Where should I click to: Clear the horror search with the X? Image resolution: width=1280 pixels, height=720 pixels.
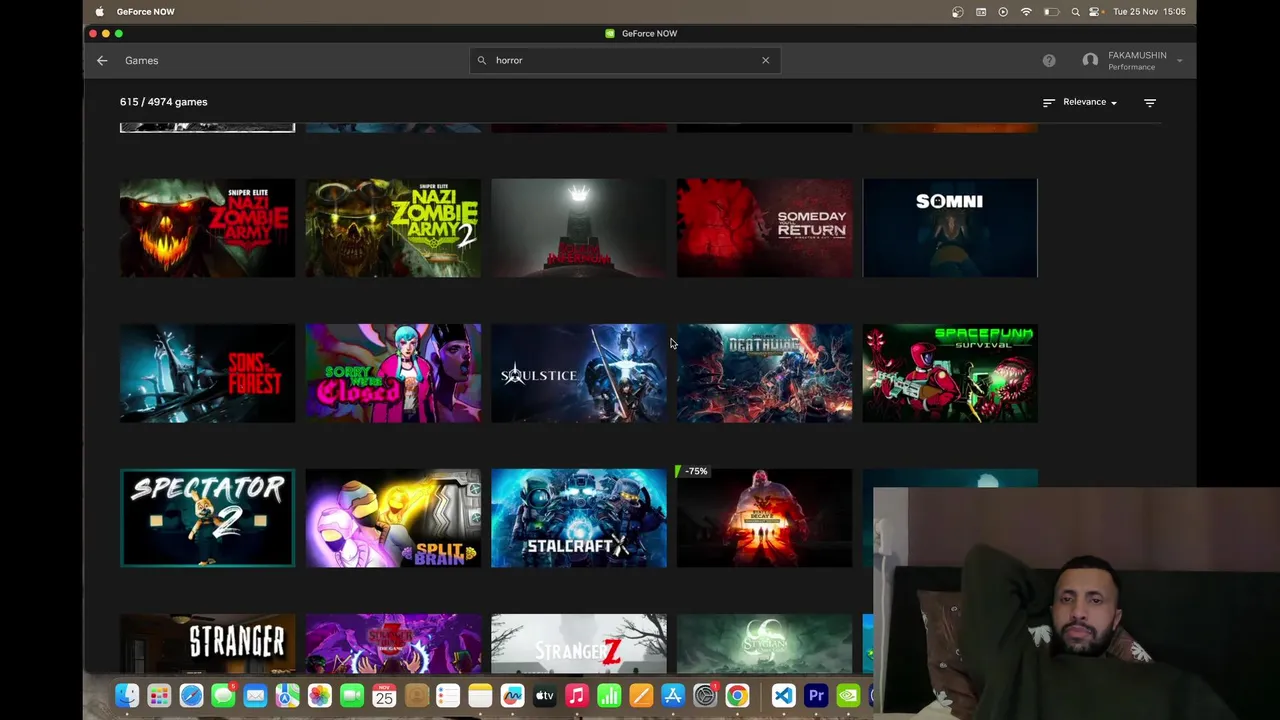766,60
